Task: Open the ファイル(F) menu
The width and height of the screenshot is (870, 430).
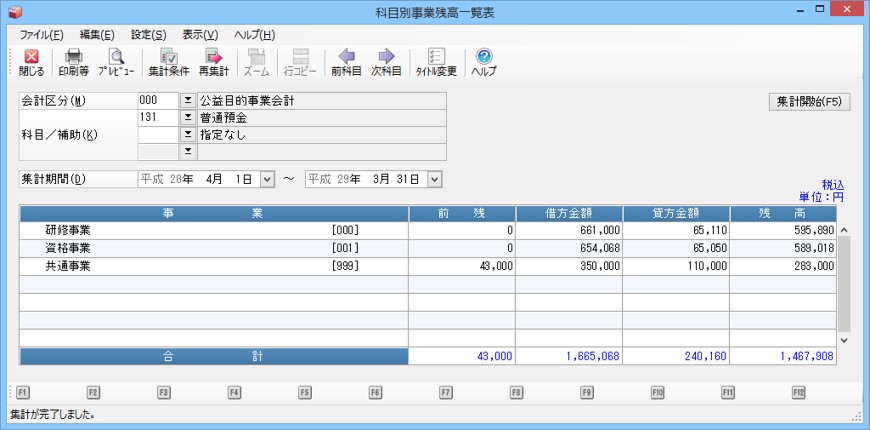Action: (42, 34)
